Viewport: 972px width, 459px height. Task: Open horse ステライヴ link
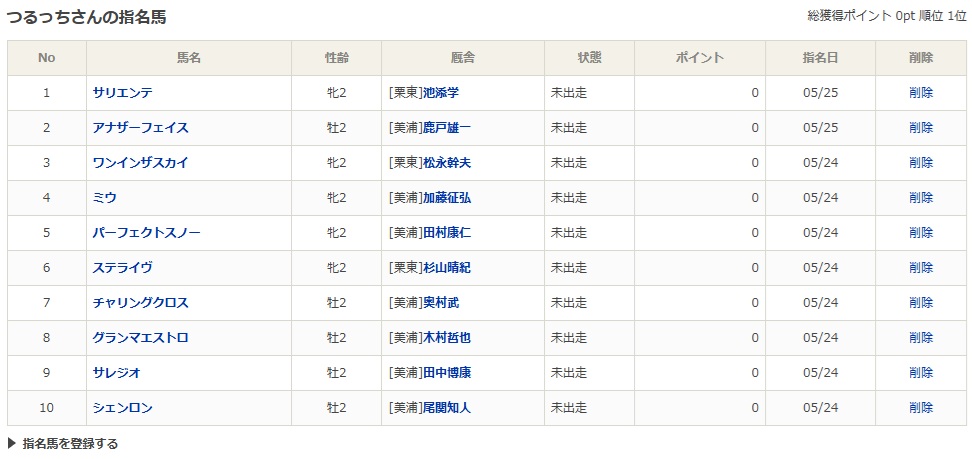coord(123,268)
